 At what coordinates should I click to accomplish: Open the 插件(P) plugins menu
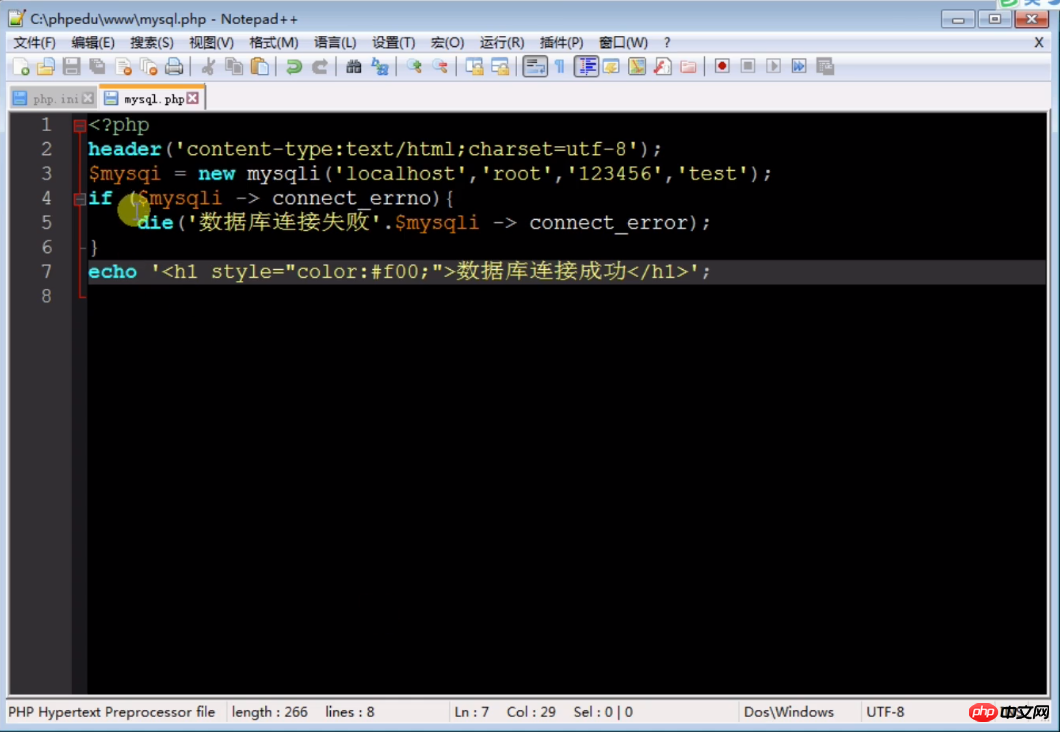click(561, 42)
